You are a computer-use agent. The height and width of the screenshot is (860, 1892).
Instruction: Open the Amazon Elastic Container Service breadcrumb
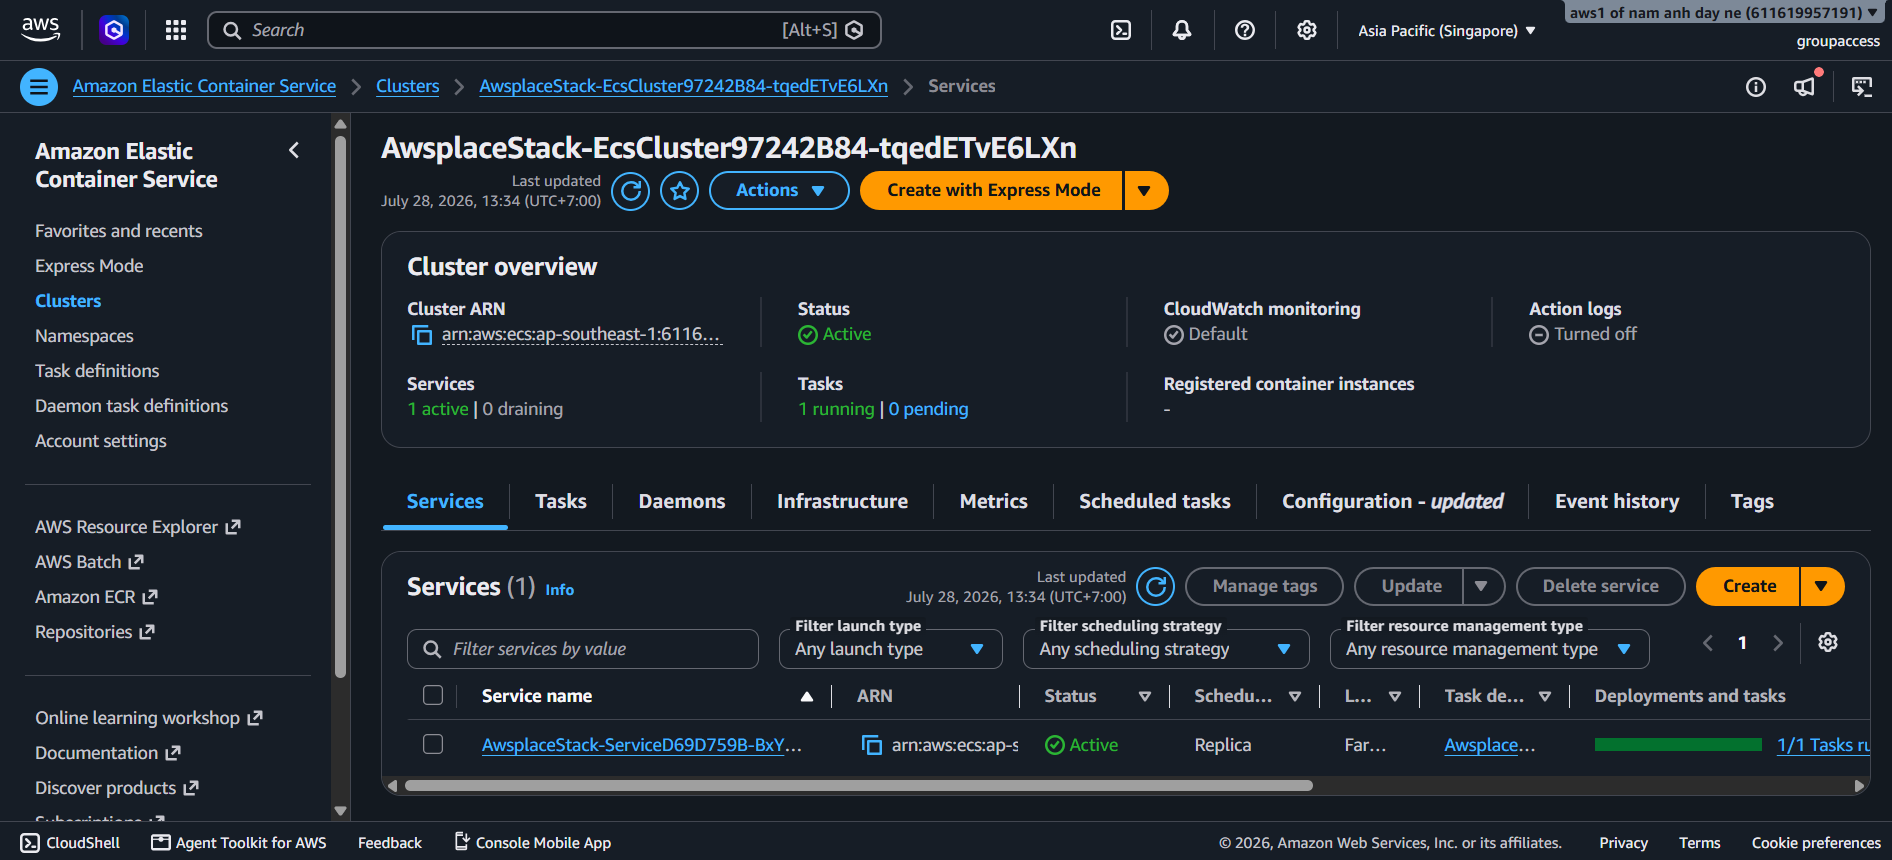(204, 86)
